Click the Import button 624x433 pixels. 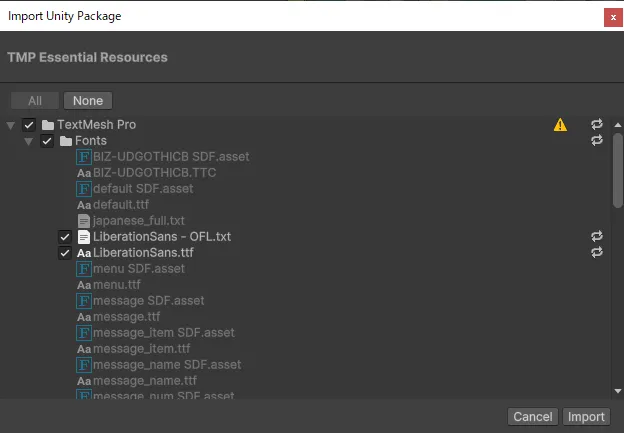click(x=586, y=417)
